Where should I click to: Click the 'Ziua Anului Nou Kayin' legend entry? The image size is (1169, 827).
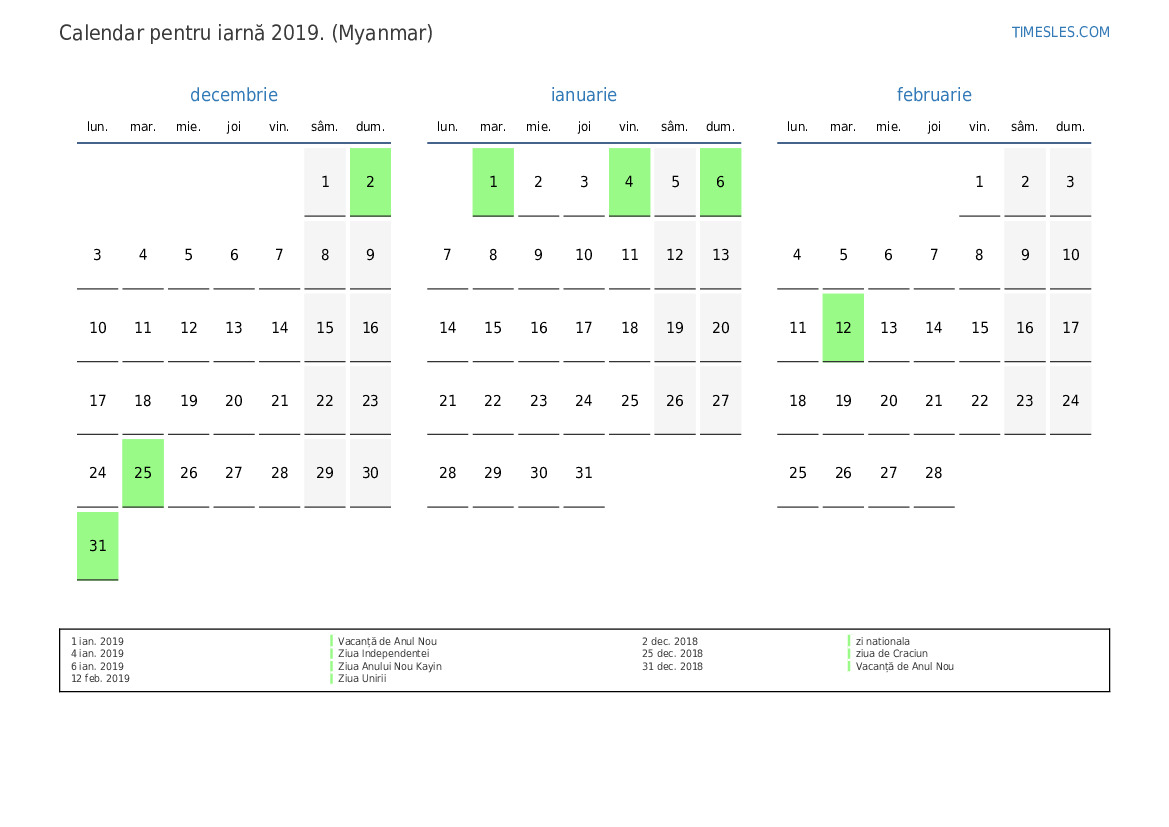pos(389,666)
